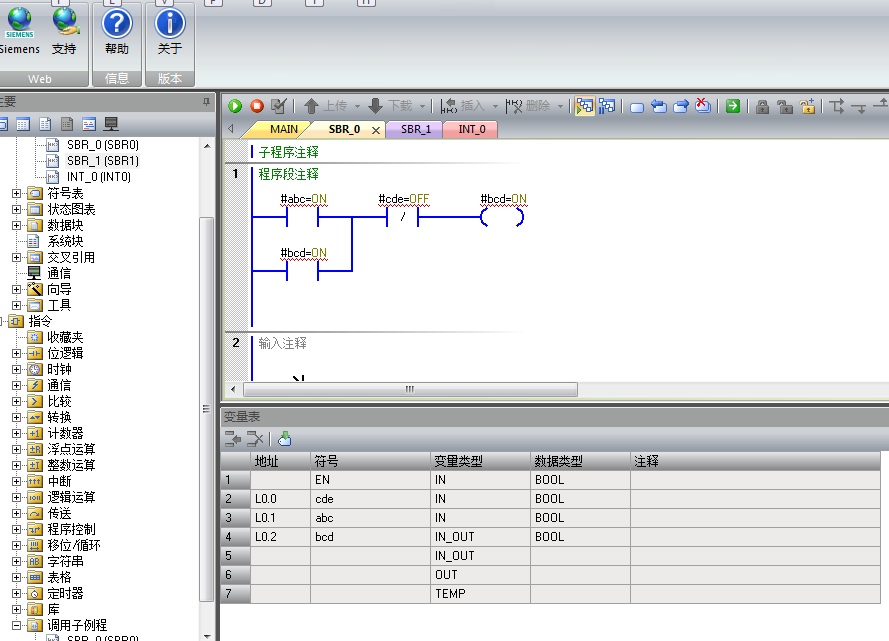Viewport: 889px width, 641px height.
Task: Add a row icon in variable table
Action: coord(232,439)
